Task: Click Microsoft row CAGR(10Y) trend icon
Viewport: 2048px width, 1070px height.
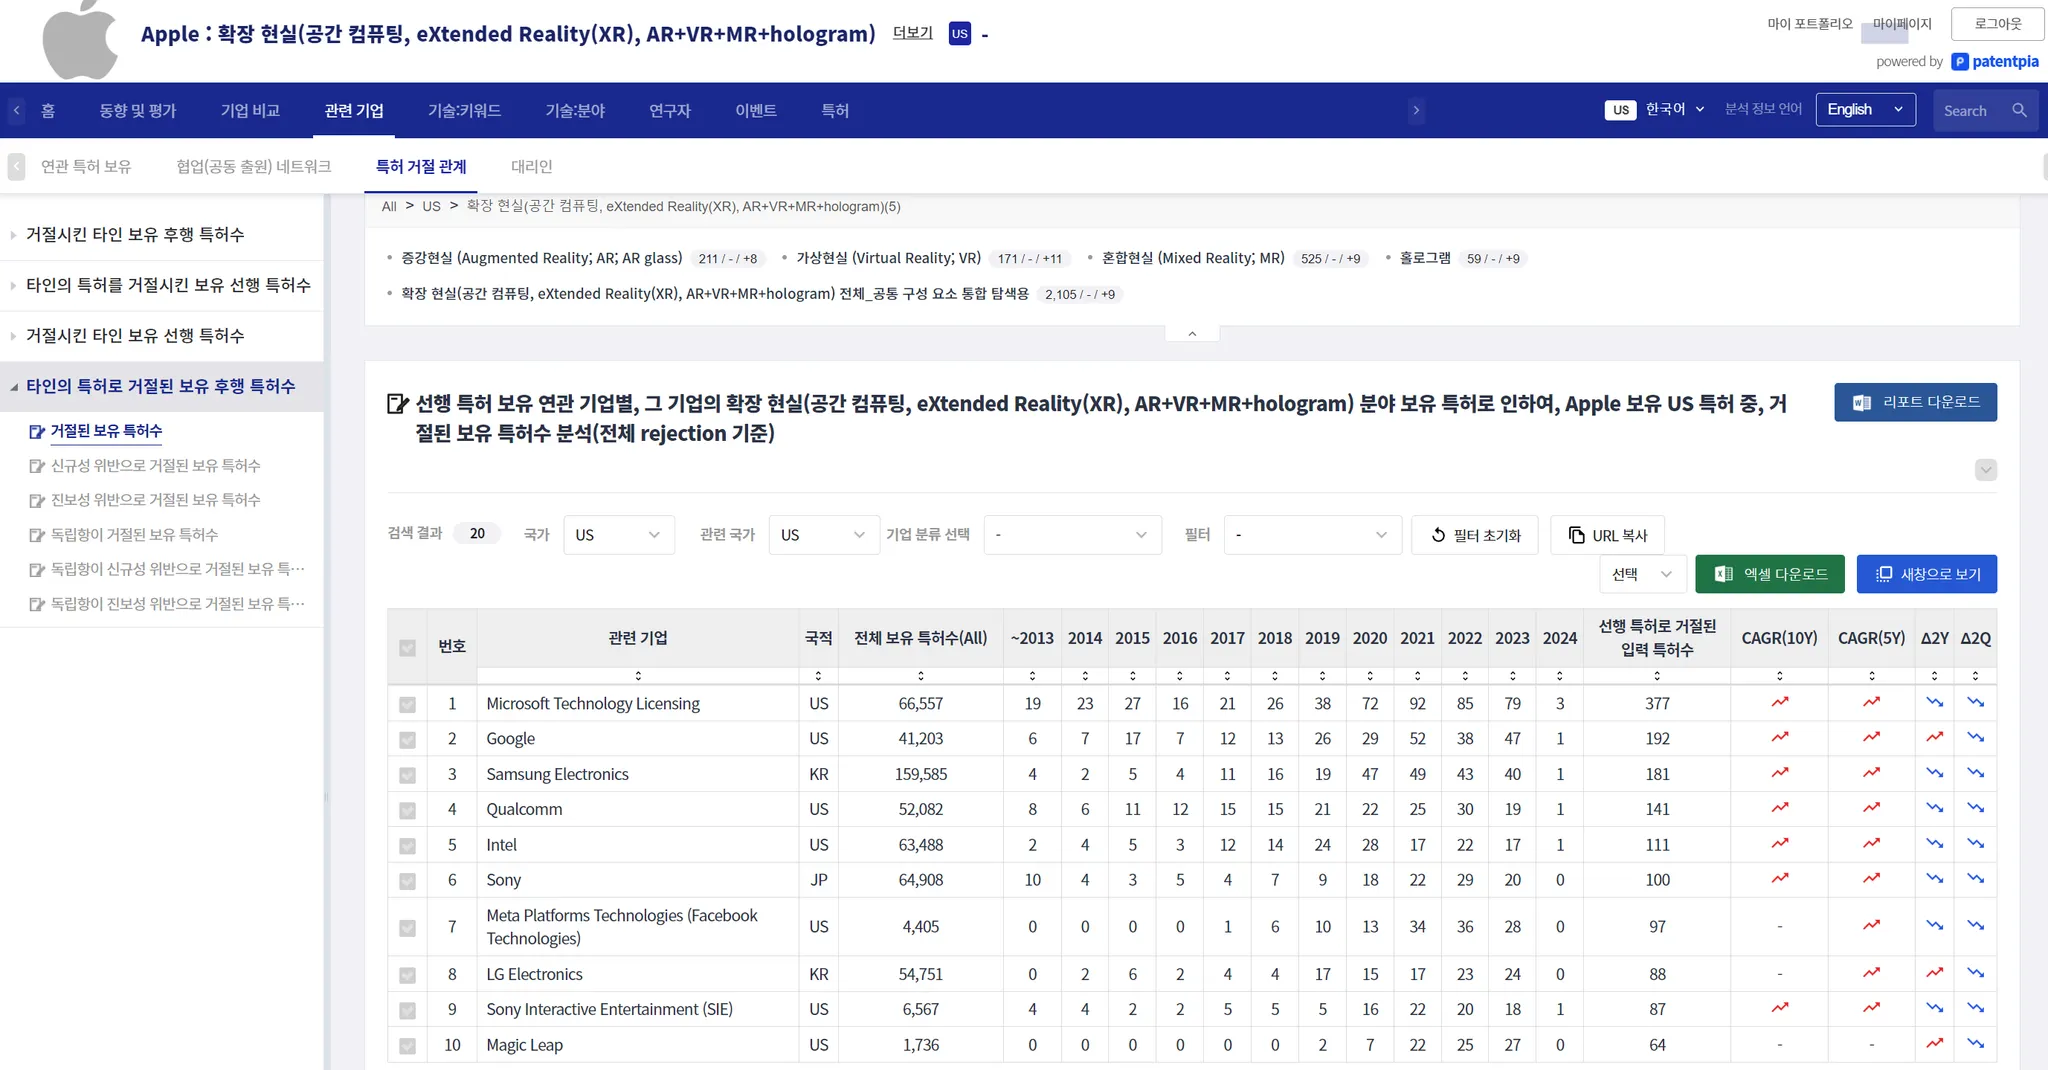Action: [1780, 703]
